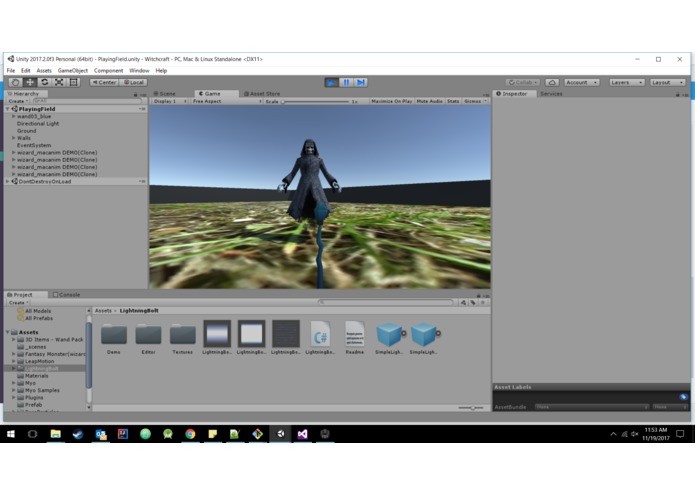Click the Search by Label icon in Project
Screen dimensions: 695x494
coord(473,303)
